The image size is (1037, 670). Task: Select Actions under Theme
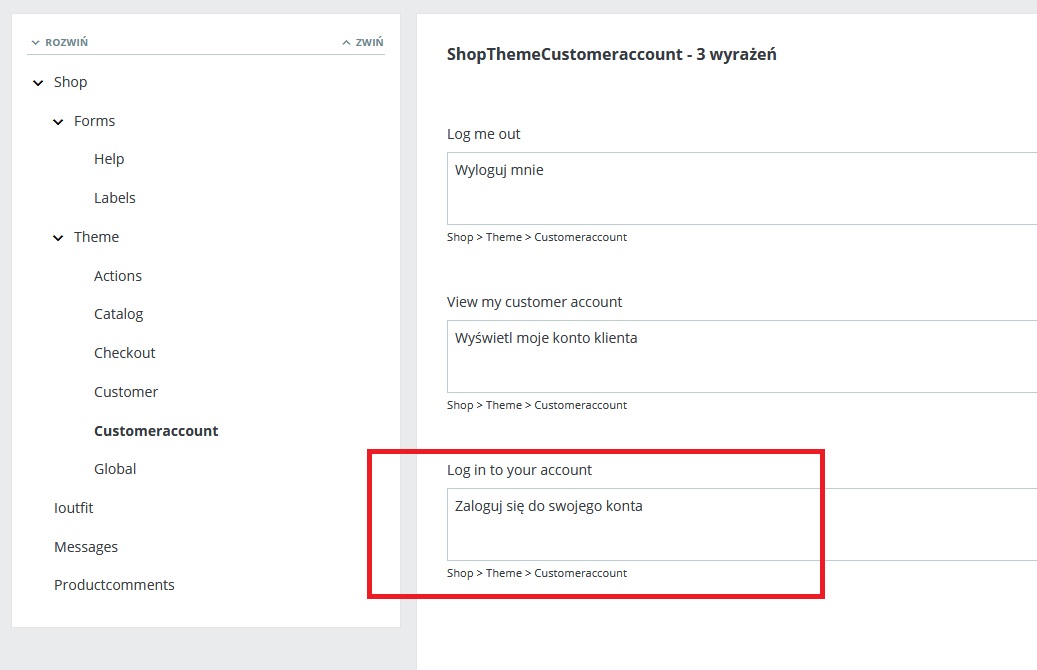(x=118, y=276)
